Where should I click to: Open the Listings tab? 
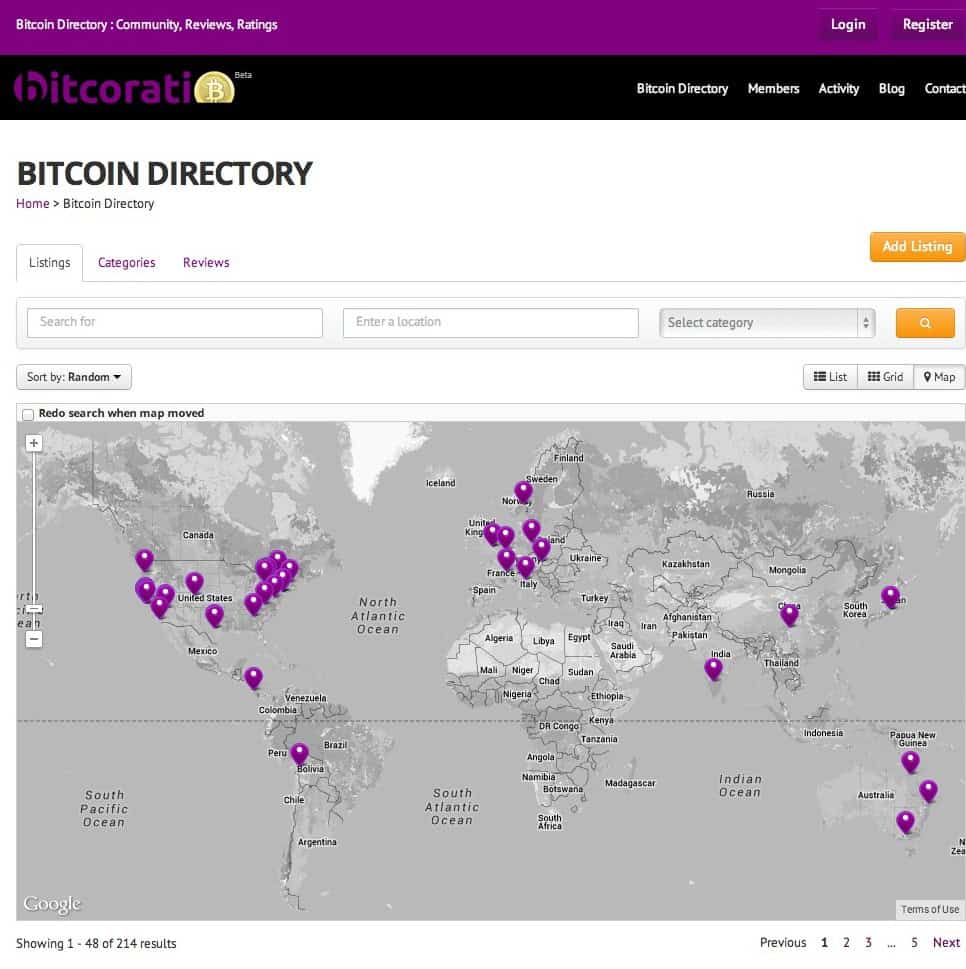tap(49, 263)
